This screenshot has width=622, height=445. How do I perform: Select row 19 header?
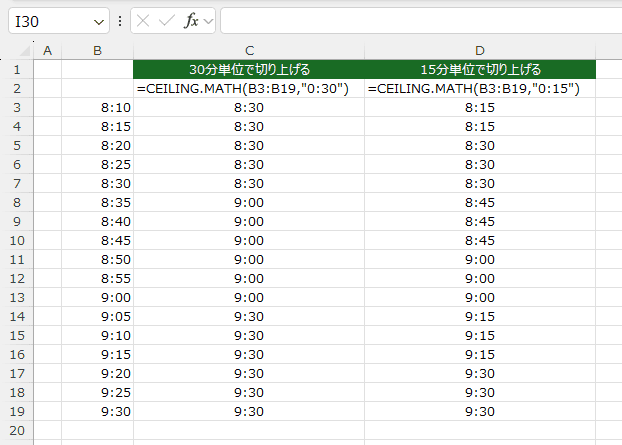(x=17, y=410)
